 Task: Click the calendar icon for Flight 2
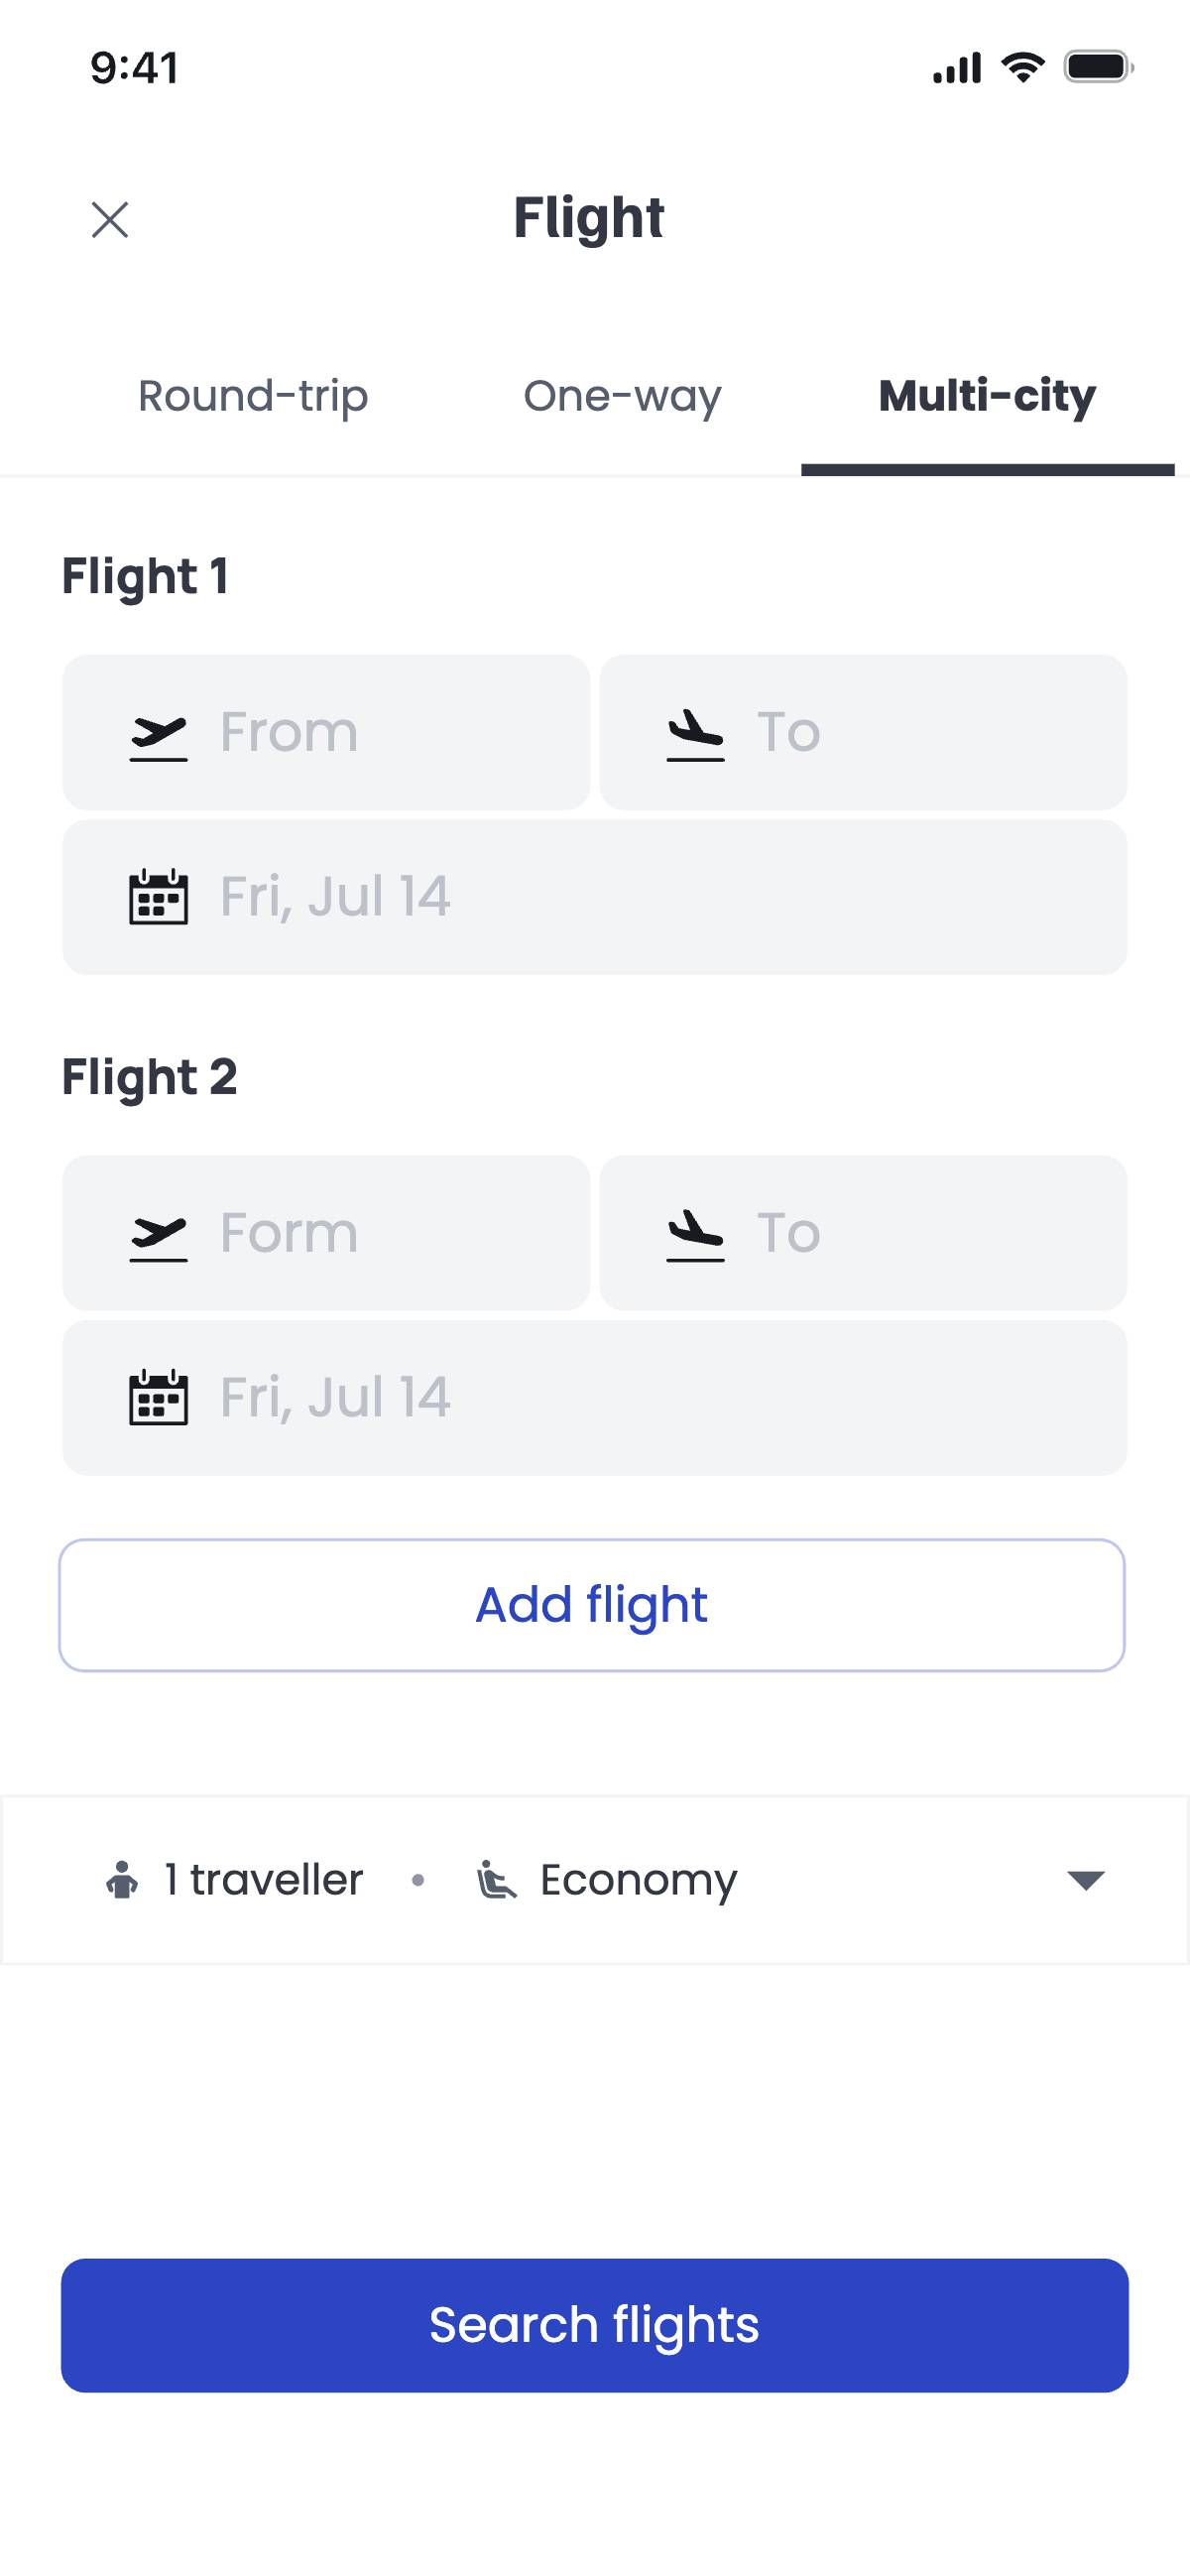pyautogui.click(x=159, y=1397)
